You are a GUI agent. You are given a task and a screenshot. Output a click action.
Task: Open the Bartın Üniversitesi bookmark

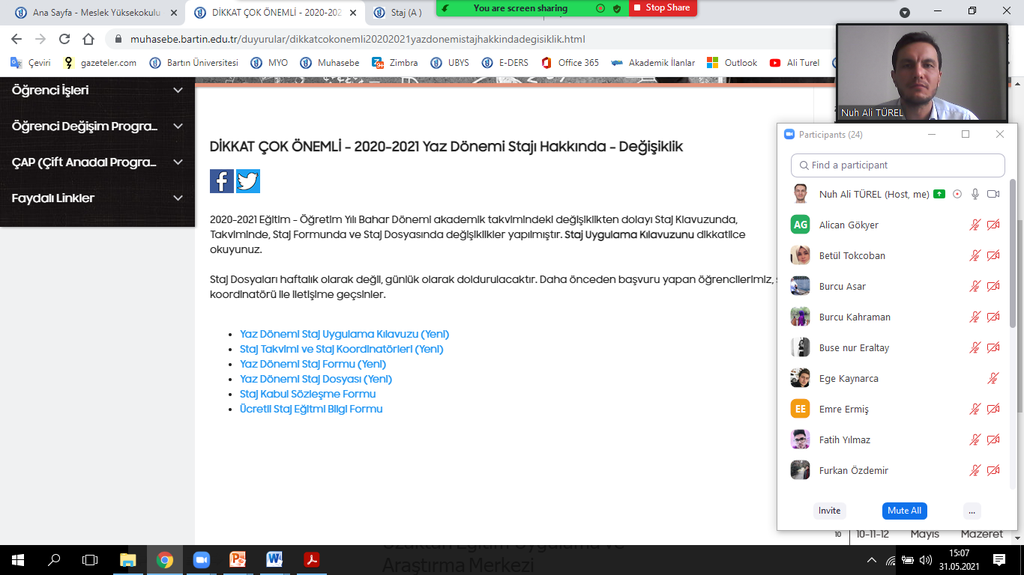point(194,63)
